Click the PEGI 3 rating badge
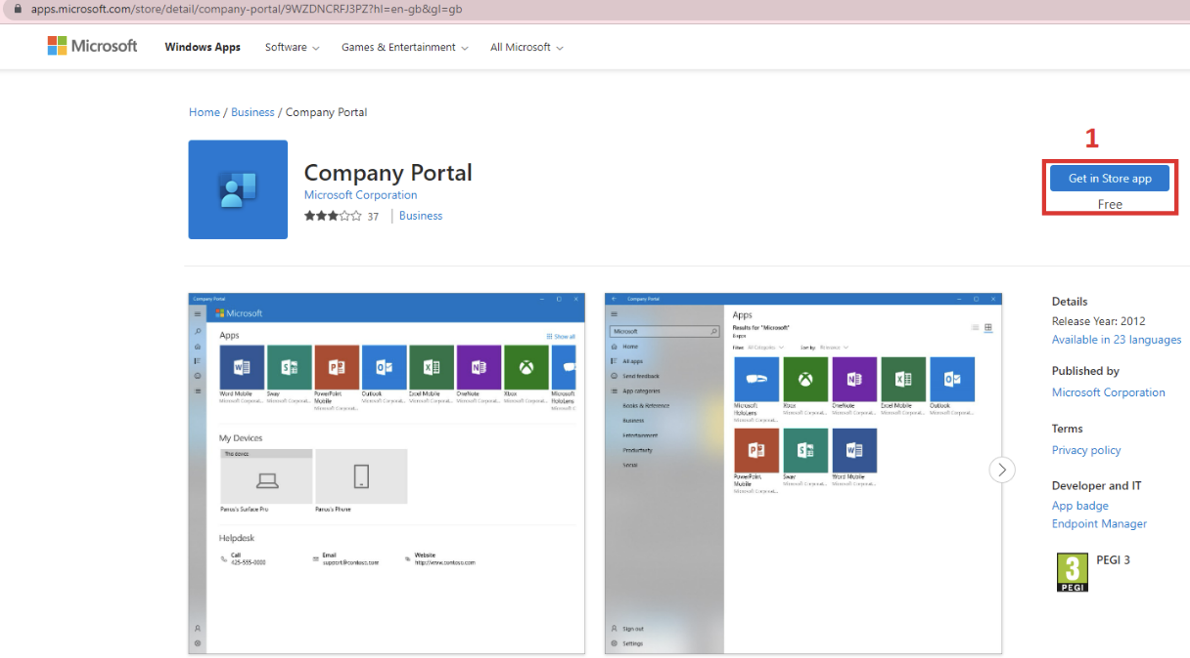Image resolution: width=1190 pixels, height=658 pixels. 1072,572
